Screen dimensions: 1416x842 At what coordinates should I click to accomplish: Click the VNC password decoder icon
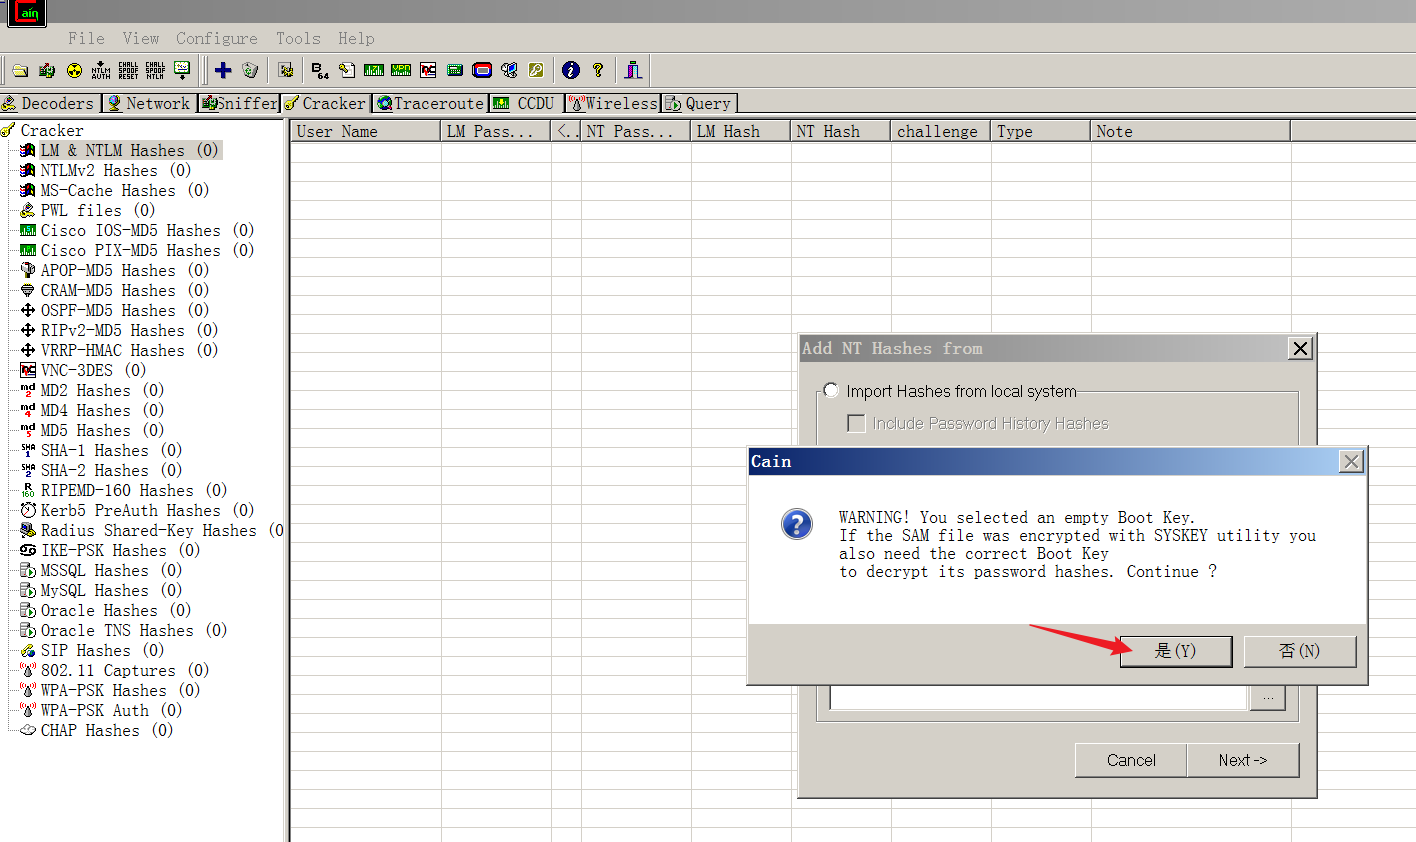click(428, 70)
